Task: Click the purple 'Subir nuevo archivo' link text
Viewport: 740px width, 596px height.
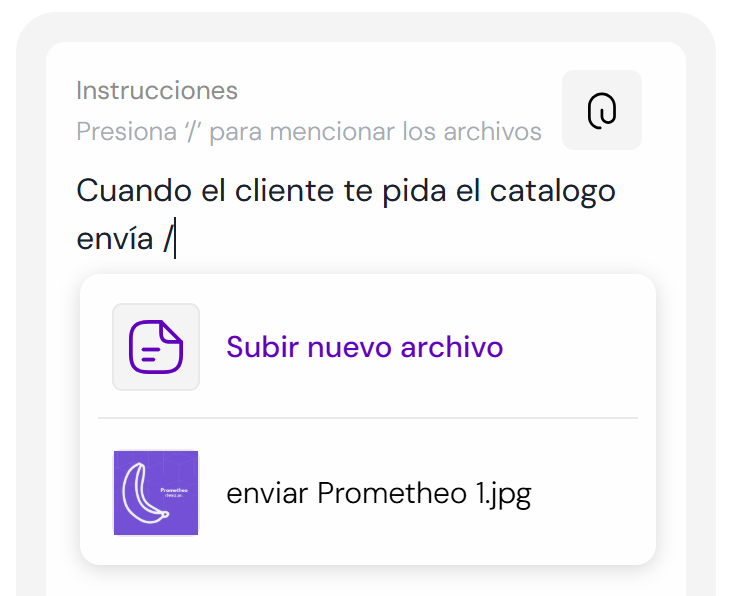Action: (x=364, y=347)
